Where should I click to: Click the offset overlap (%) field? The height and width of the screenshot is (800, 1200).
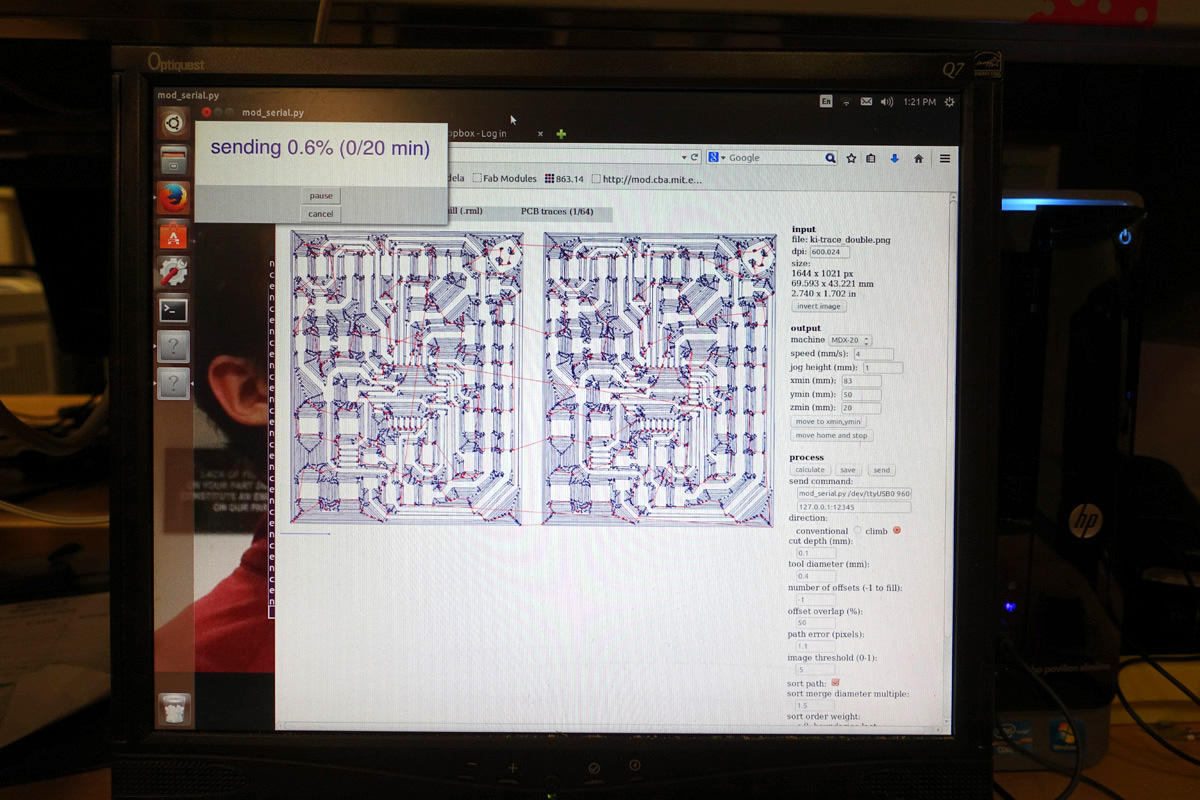[815, 623]
